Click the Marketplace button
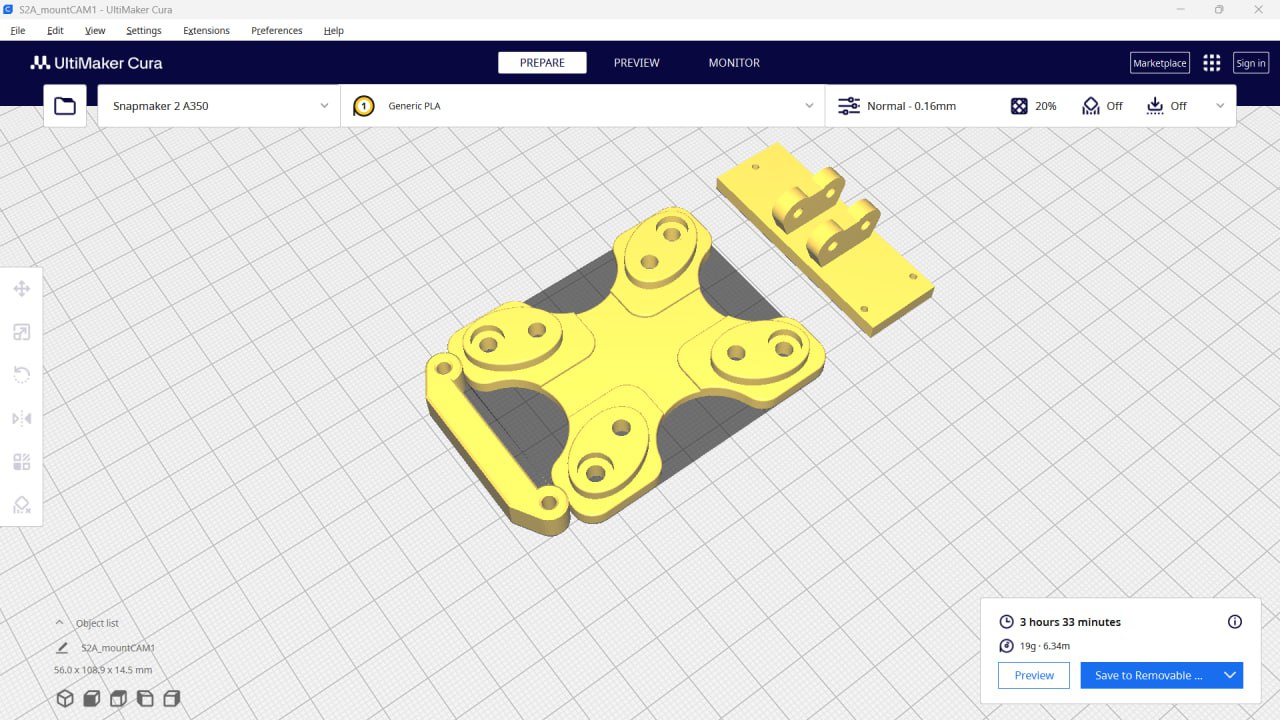The height and width of the screenshot is (720, 1280). [x=1159, y=63]
